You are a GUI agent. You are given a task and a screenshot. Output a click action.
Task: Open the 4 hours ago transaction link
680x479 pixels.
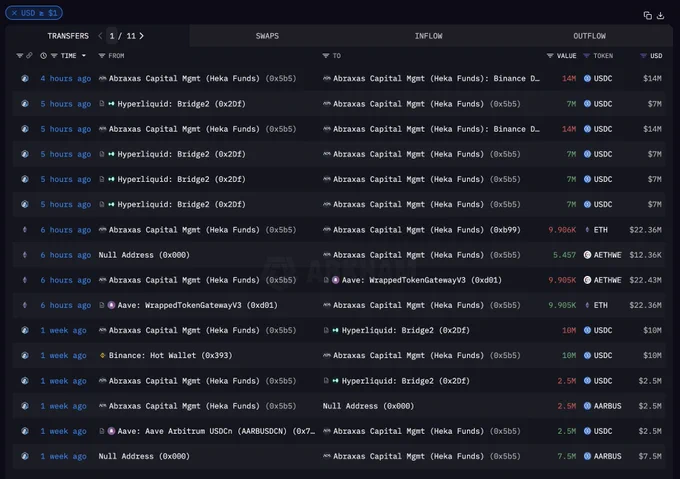pos(65,78)
